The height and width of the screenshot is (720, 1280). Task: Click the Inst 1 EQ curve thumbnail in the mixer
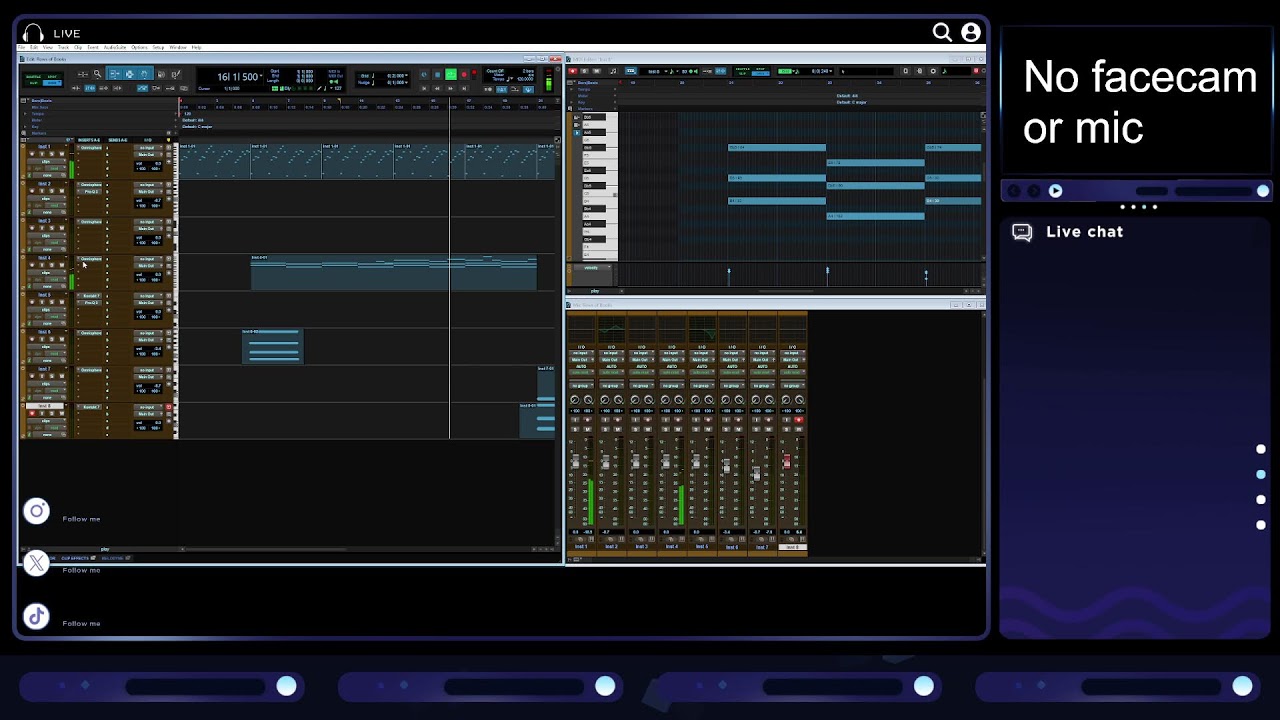pyautogui.click(x=581, y=329)
